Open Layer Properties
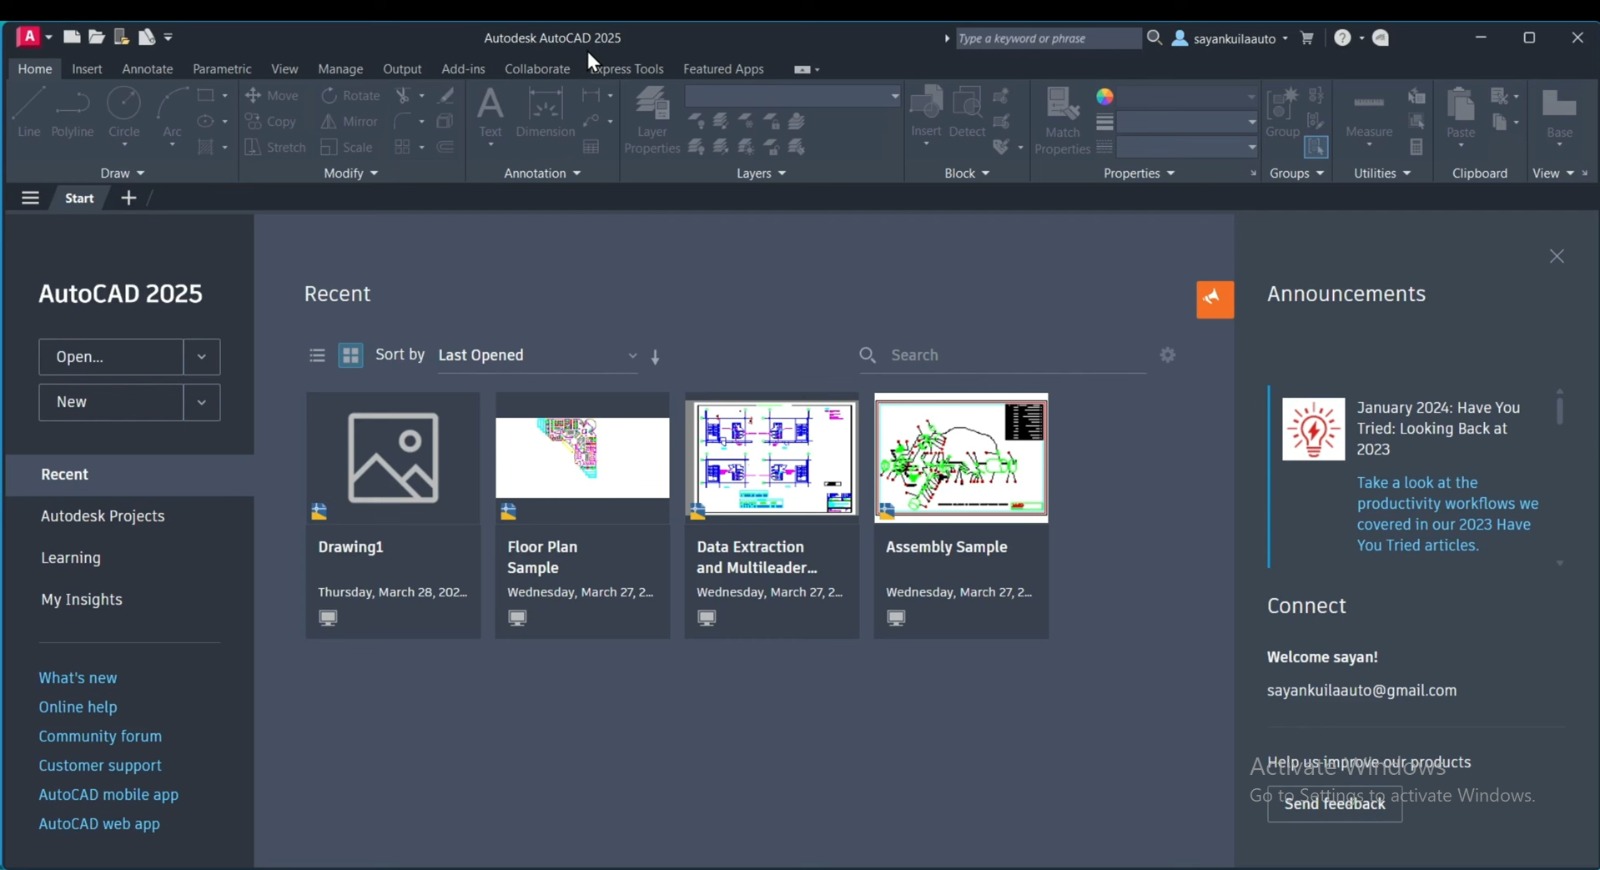Viewport: 1600px width, 870px height. point(652,120)
